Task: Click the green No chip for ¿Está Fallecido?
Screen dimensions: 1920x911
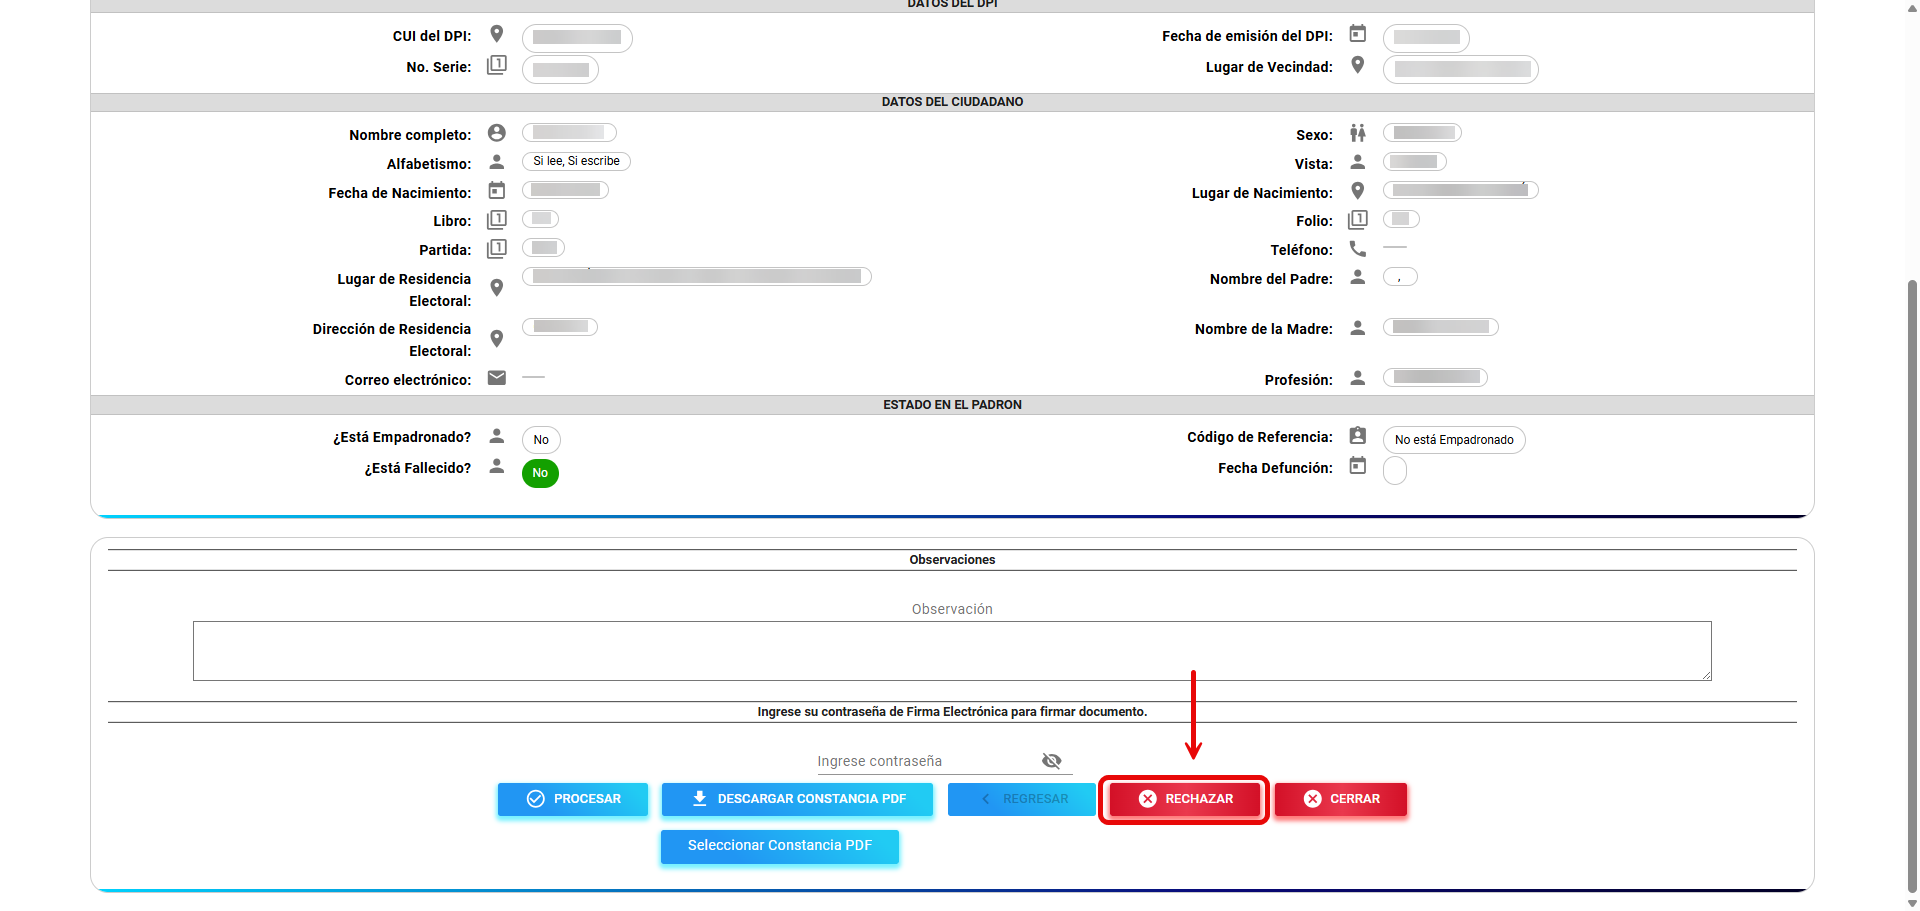Action: click(x=540, y=473)
